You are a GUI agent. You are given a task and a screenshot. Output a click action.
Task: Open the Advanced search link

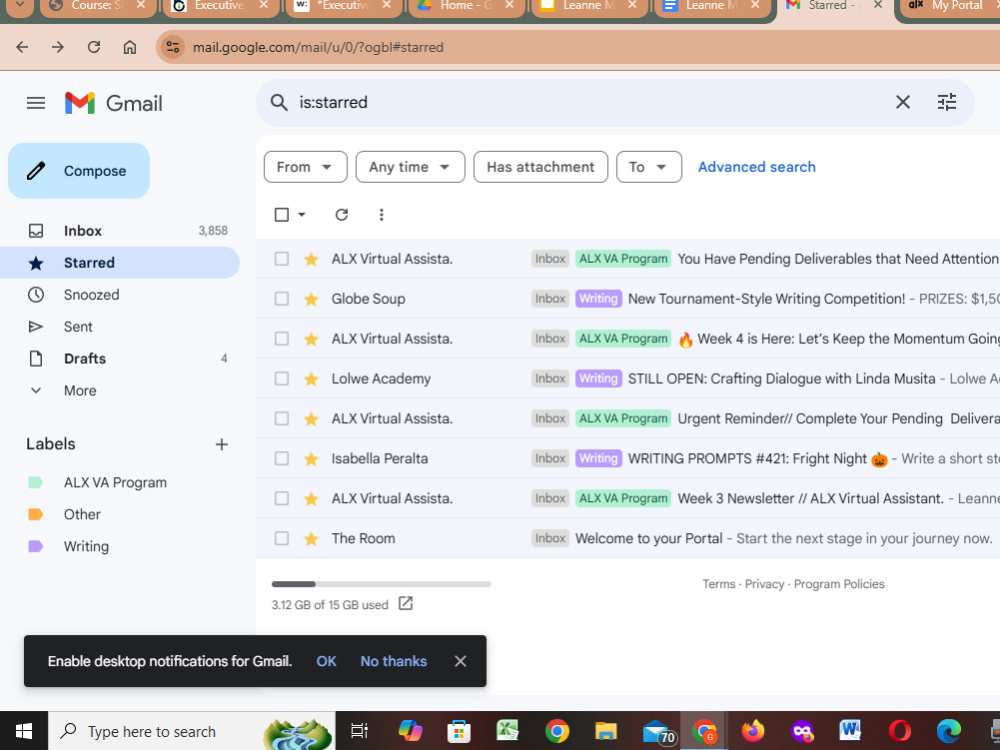(756, 167)
